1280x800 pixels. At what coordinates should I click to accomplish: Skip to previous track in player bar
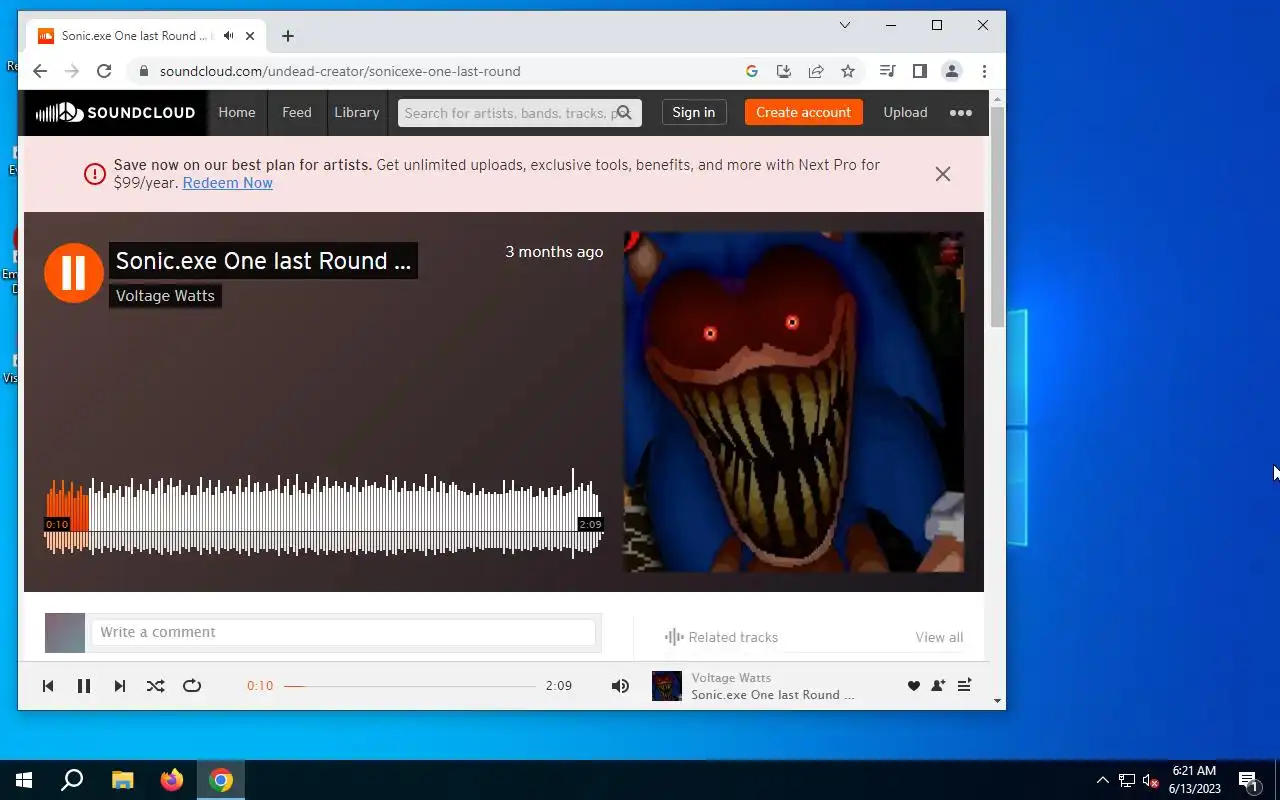click(48, 686)
